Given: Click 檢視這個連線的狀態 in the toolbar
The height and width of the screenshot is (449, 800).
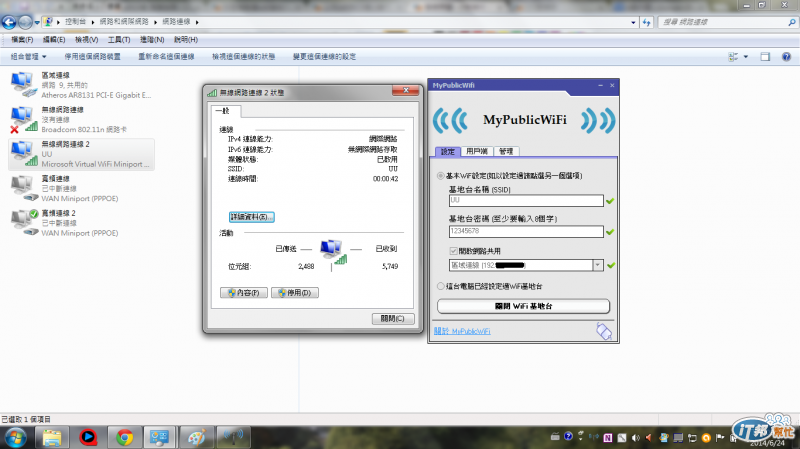Looking at the screenshot, I should click(243, 57).
